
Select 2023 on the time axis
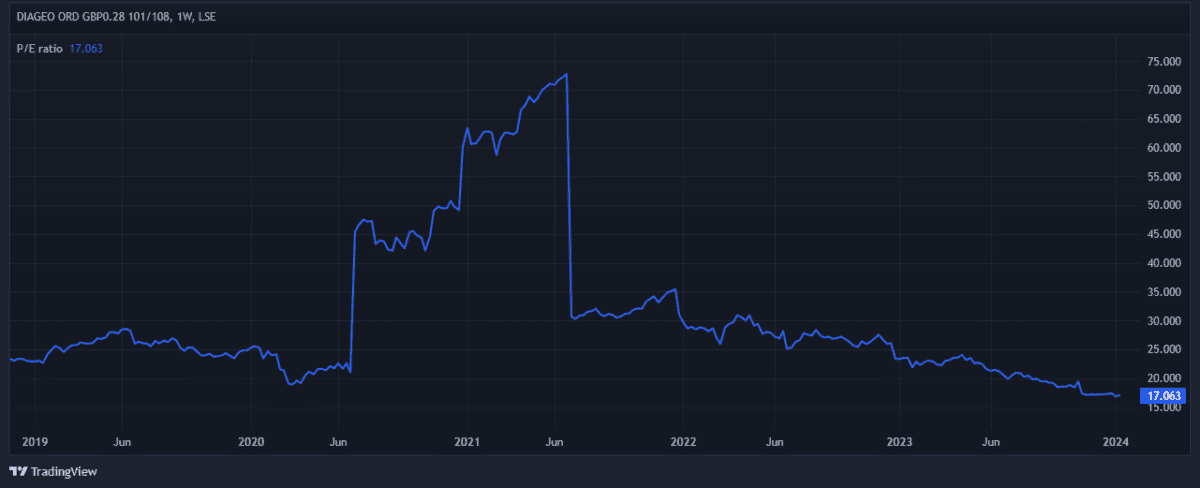tap(899, 441)
